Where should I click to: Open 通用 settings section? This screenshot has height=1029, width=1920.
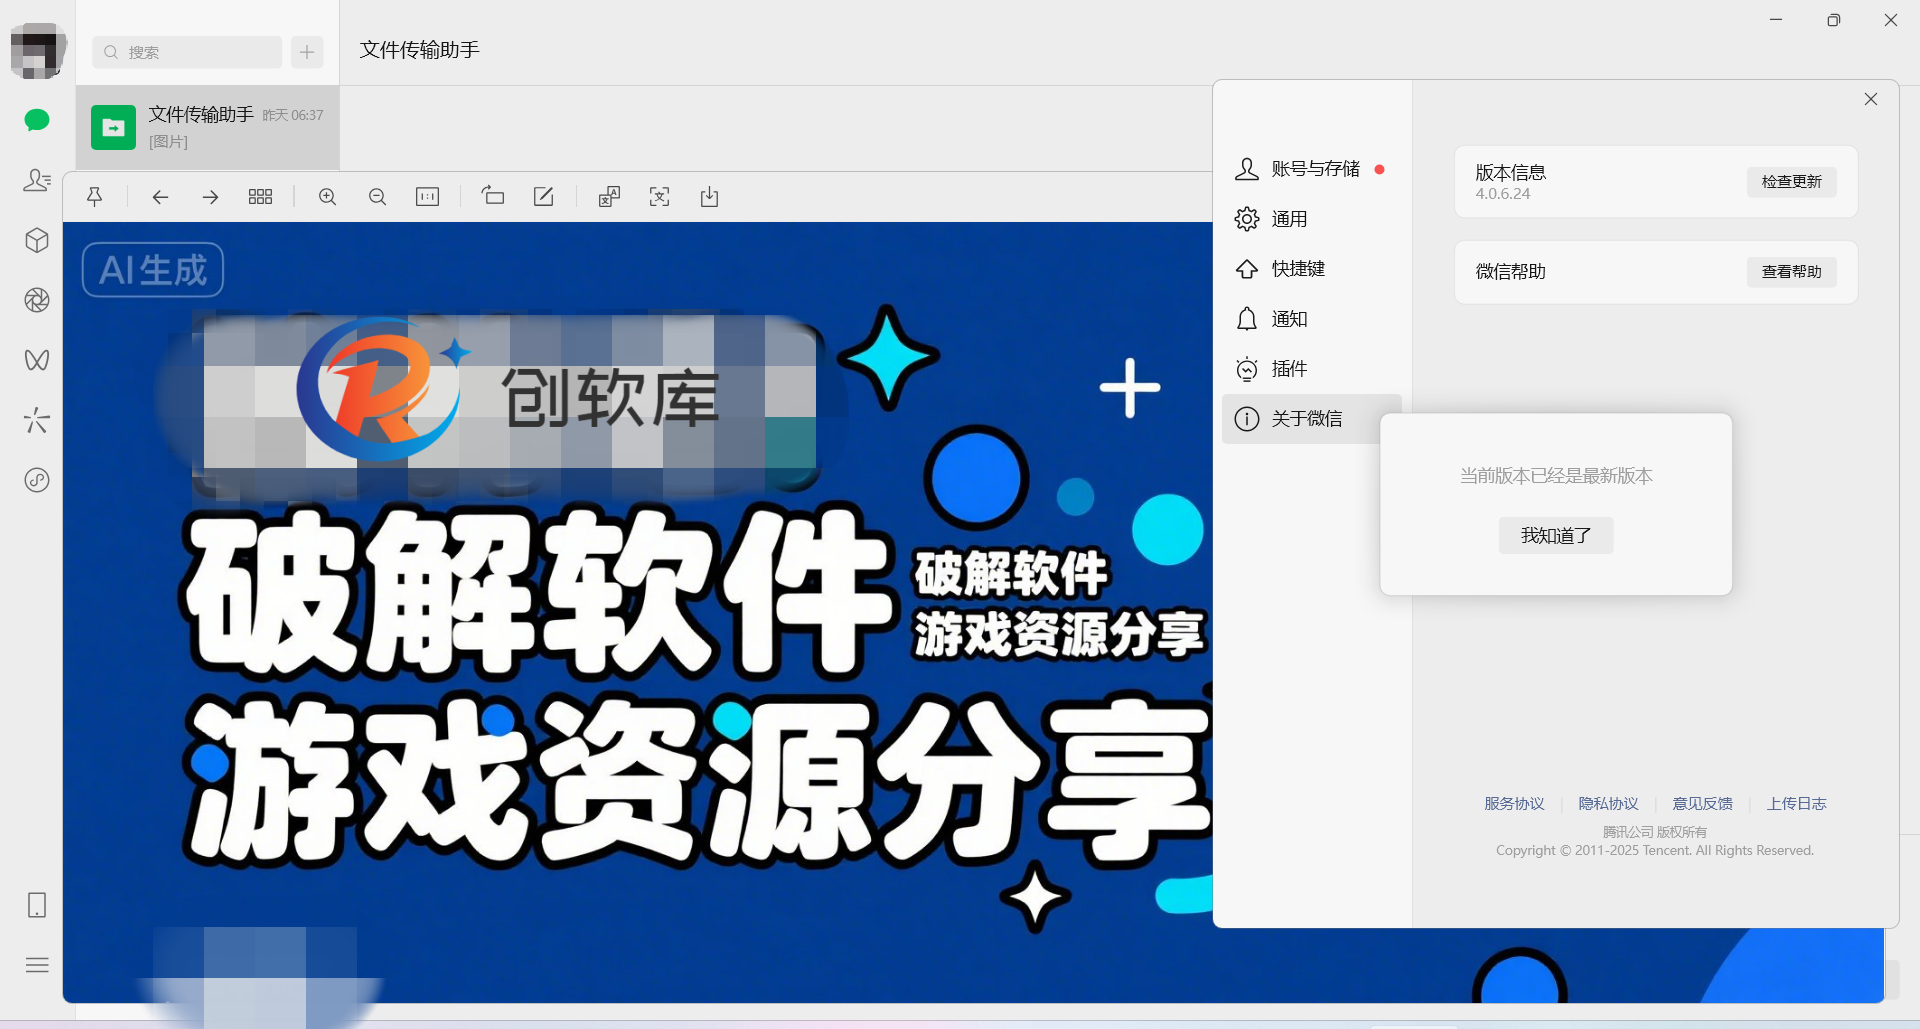(1311, 219)
